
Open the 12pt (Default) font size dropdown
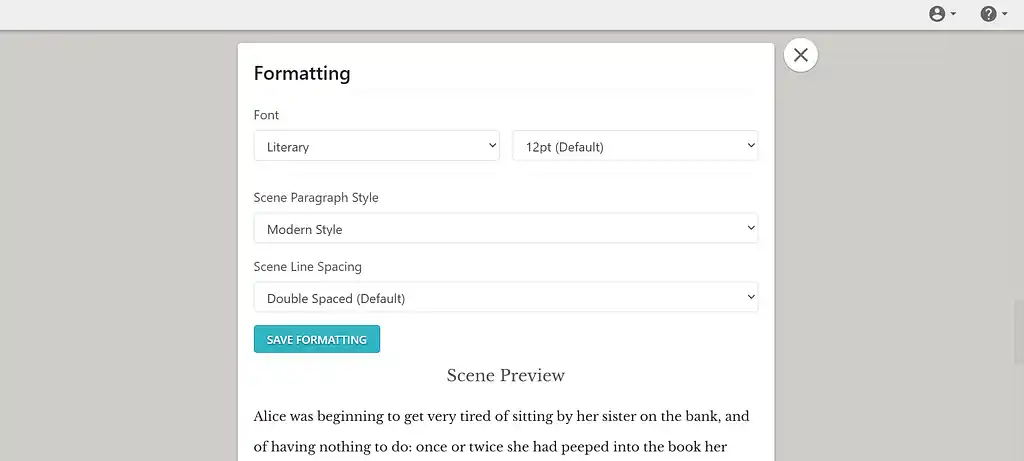click(635, 146)
